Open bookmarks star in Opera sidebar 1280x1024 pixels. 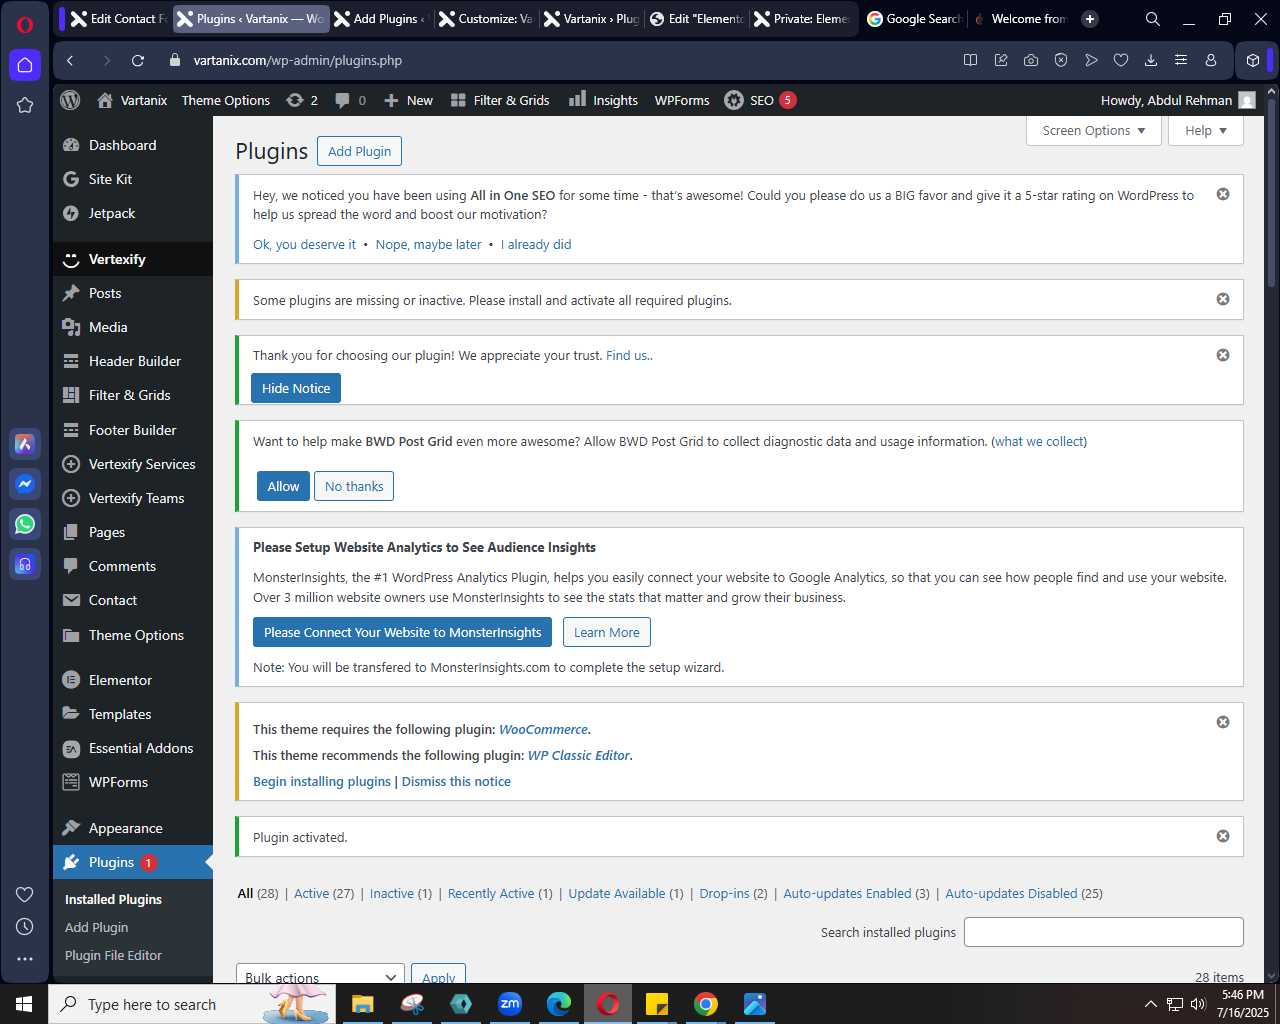coord(25,105)
